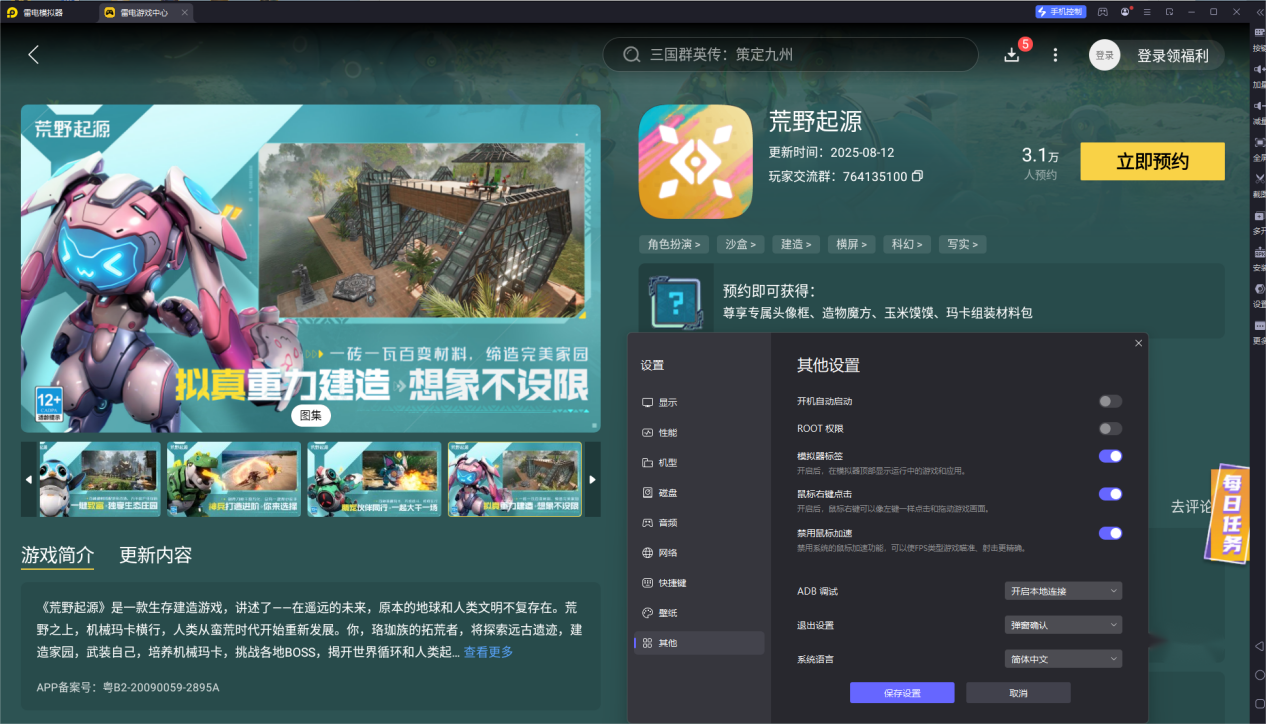Open the last game screenshot thumbnail in the carousel
The width and height of the screenshot is (1266, 724).
514,479
